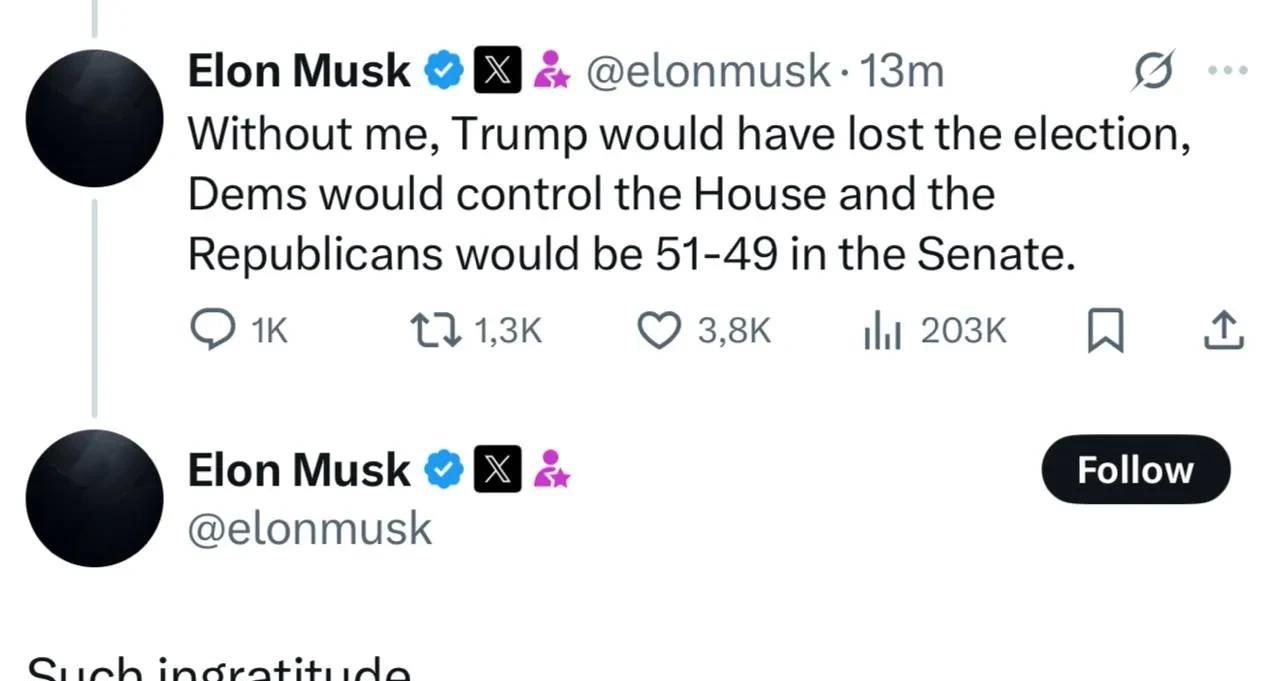View analytics showing 203K views

[x=882, y=332]
